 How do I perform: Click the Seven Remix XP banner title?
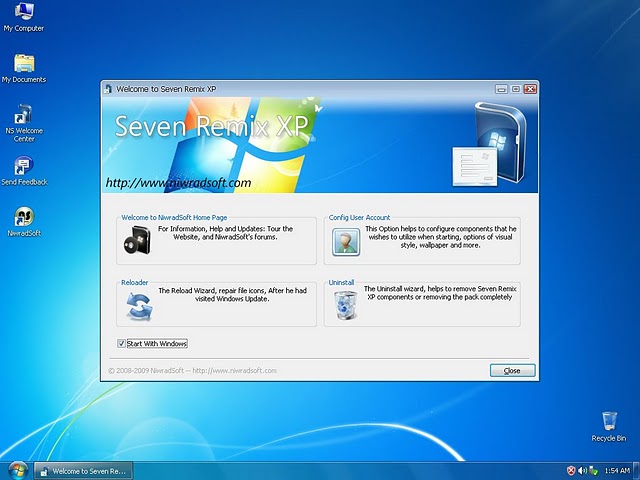click(211, 126)
